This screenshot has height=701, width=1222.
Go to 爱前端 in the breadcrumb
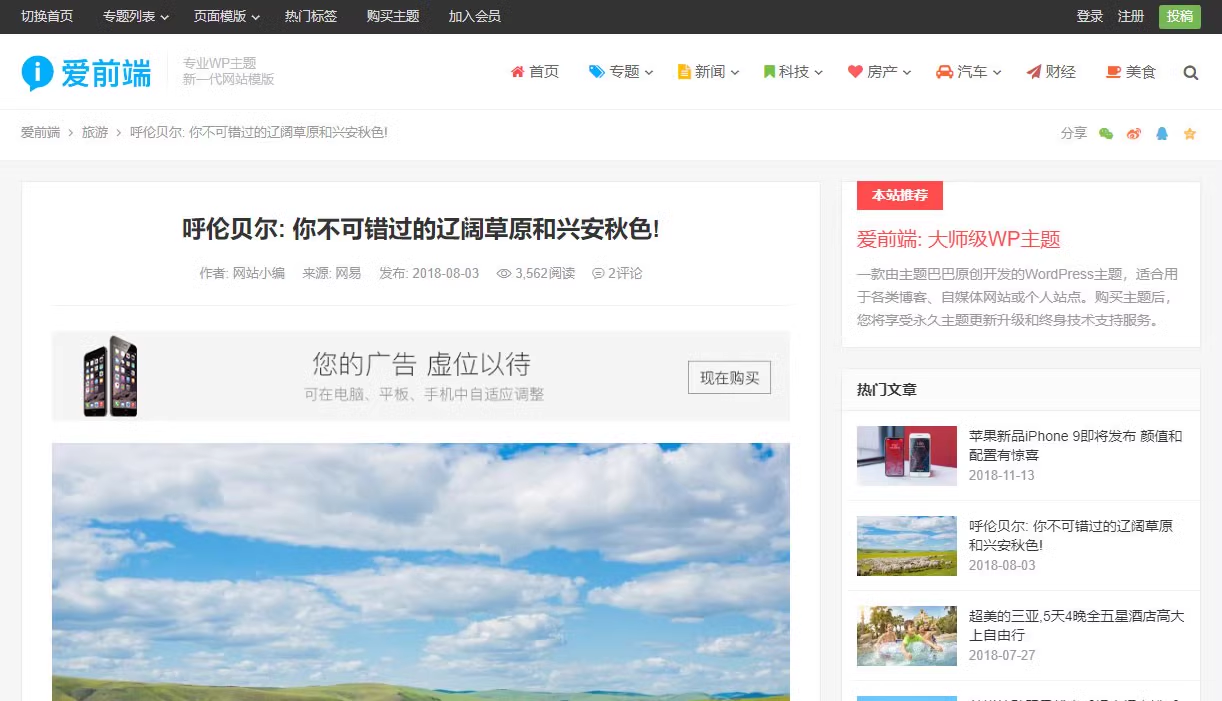41,133
